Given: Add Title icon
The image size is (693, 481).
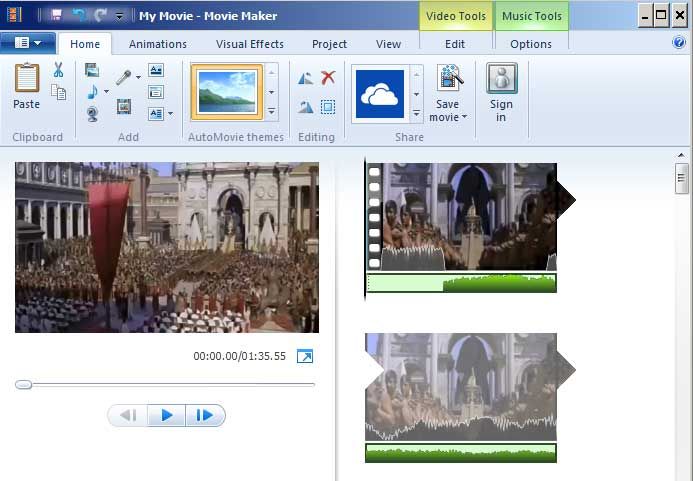Looking at the screenshot, I should click(x=156, y=70).
